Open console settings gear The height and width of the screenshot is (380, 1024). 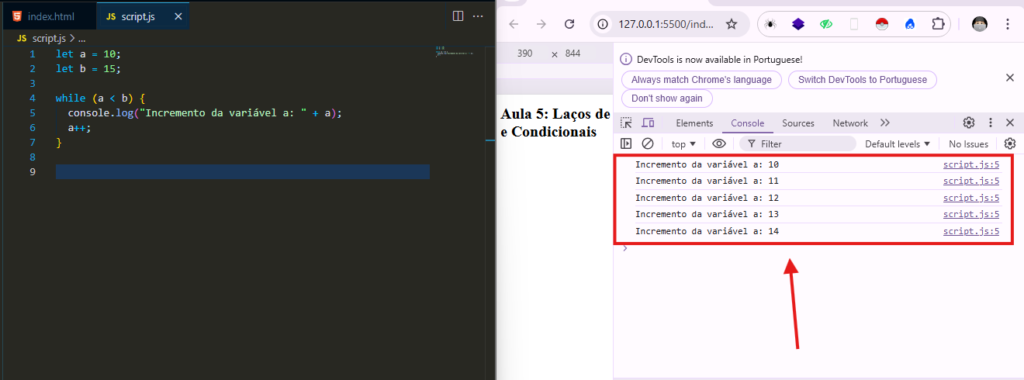pos(1010,144)
